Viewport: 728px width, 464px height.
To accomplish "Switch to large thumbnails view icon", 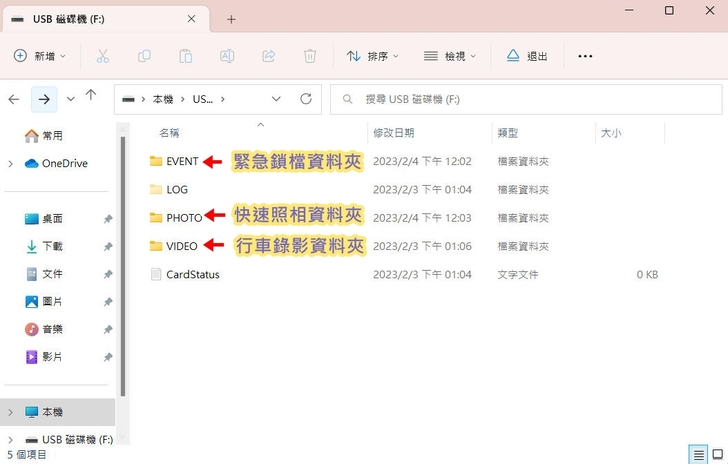I will (x=716, y=454).
